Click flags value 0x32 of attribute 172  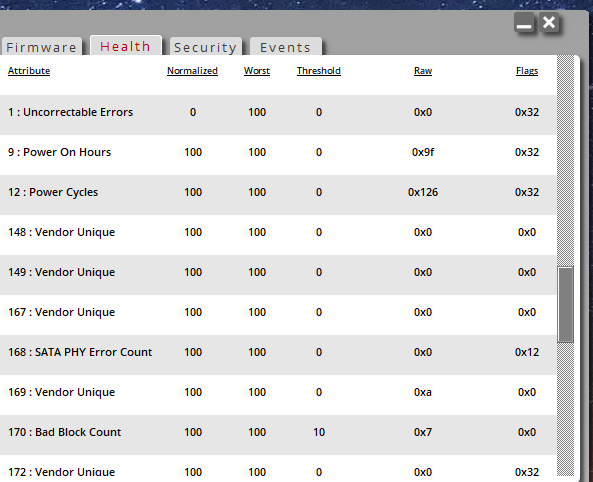527,472
